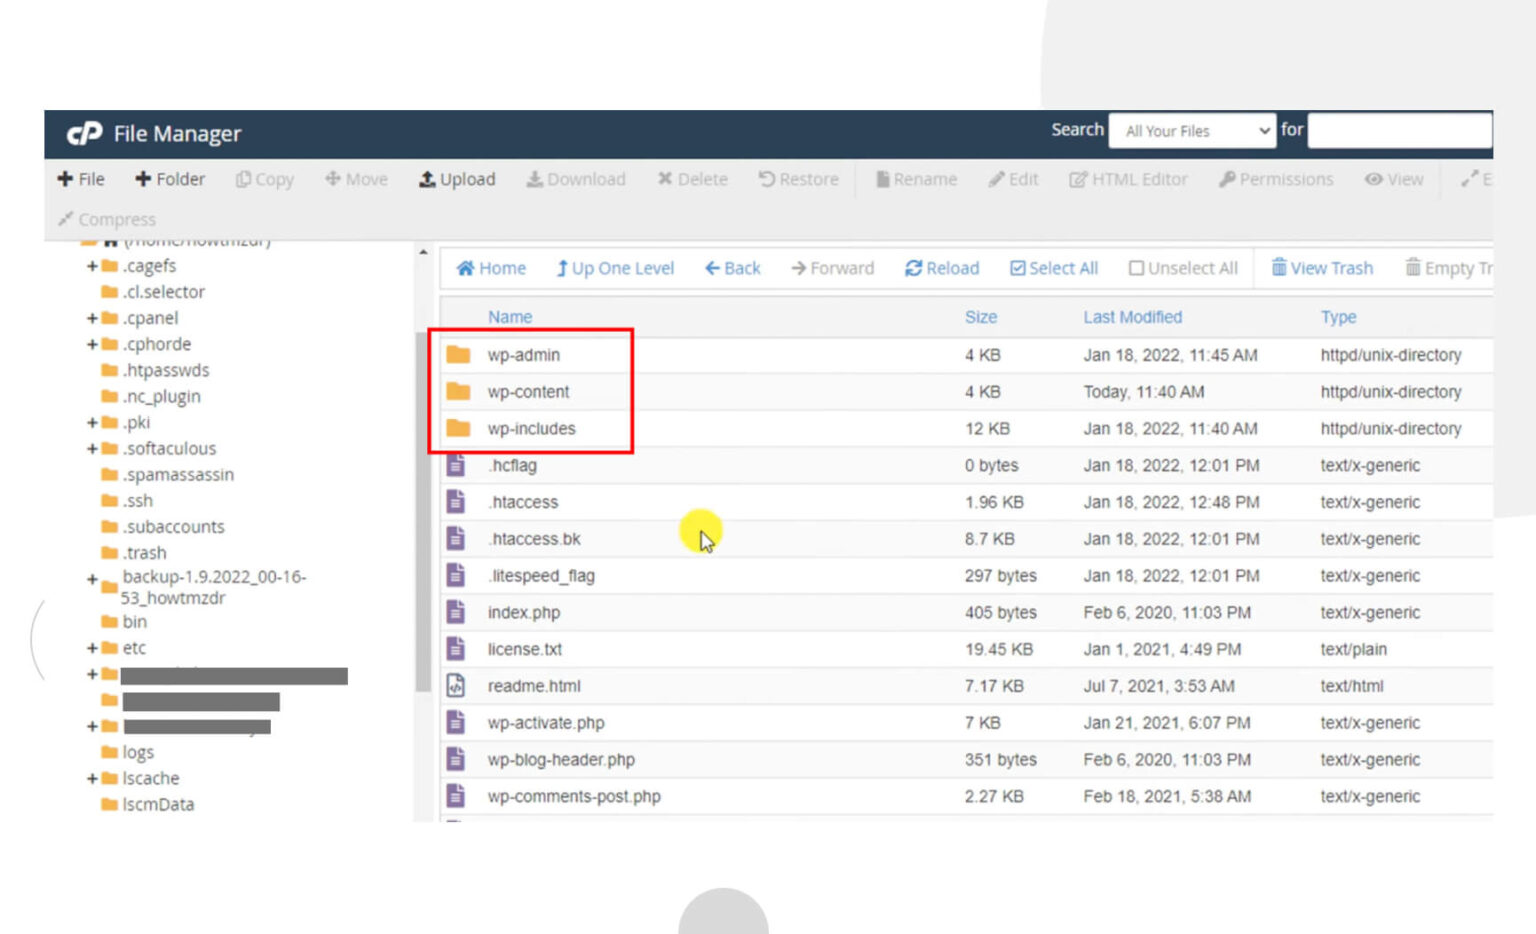The height and width of the screenshot is (934, 1536).
Task: Create a new Folder
Action: (169, 179)
